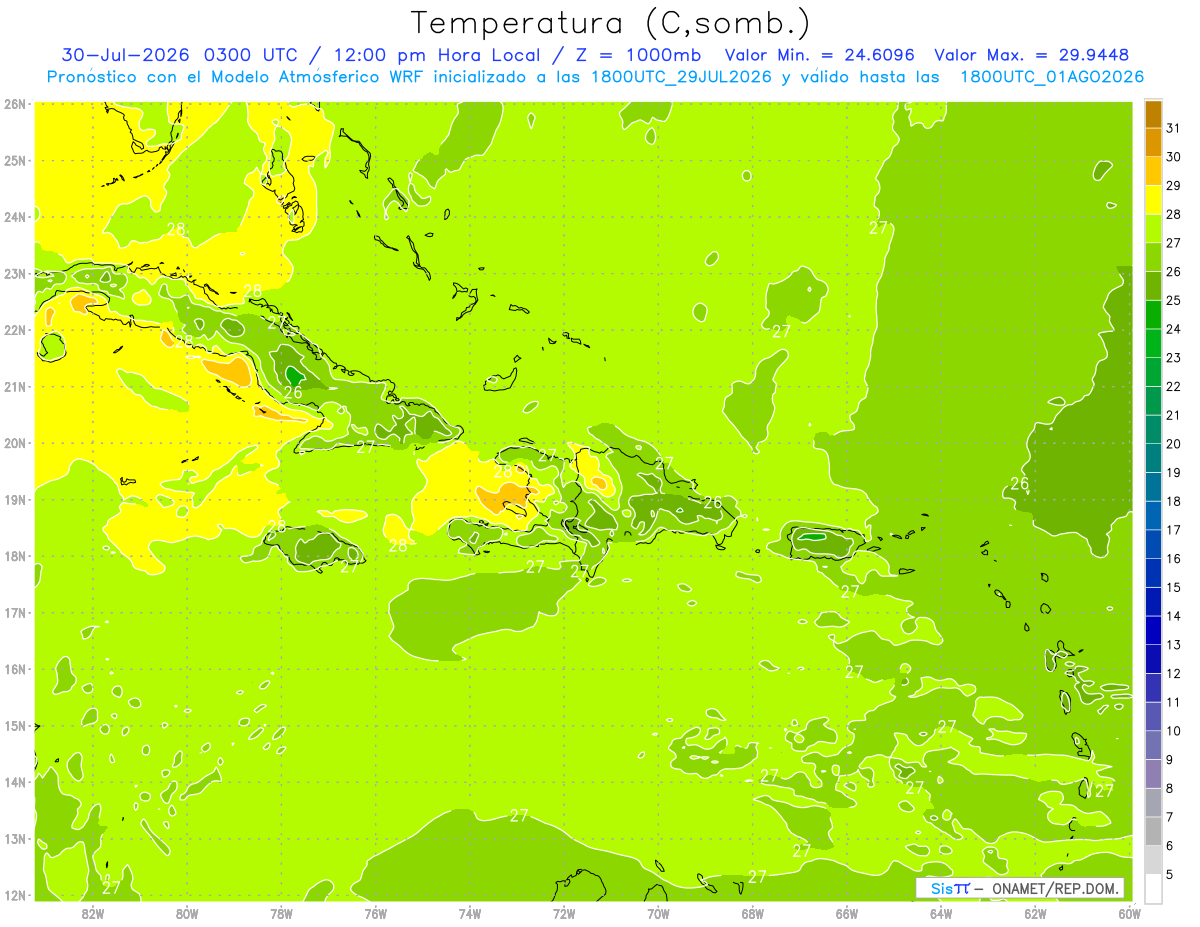This screenshot has height=927, width=1200.
Task: Click the legend value 25 on the color bar
Action: [1173, 300]
